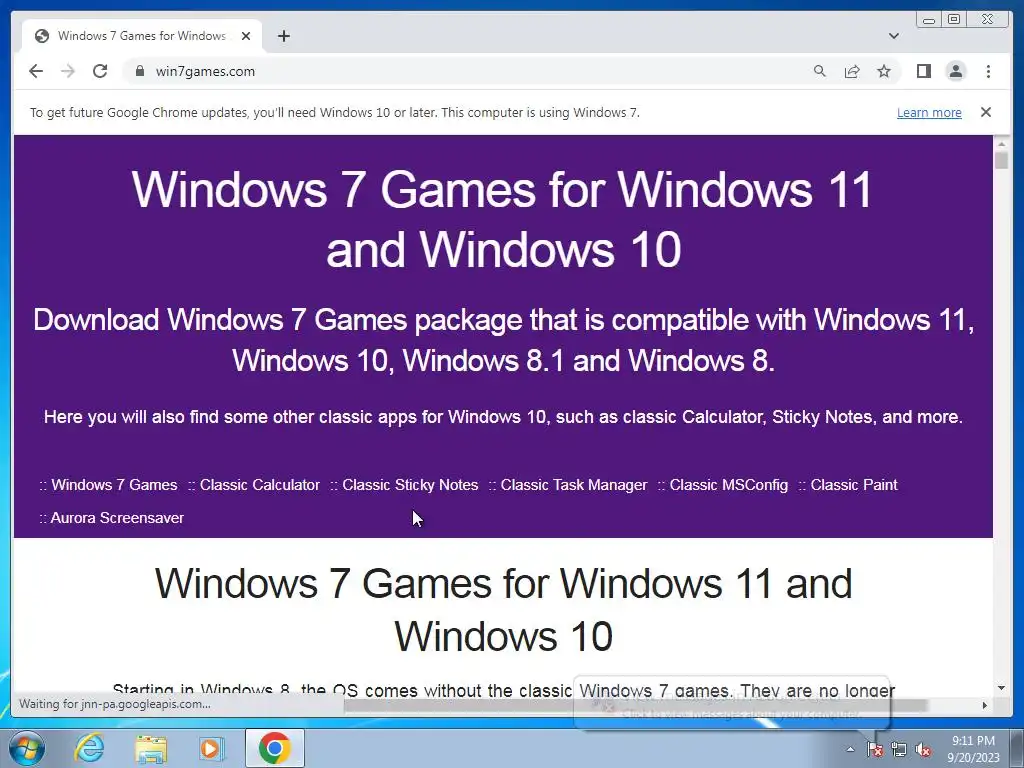The height and width of the screenshot is (768, 1024).
Task: Close the Windows 7 Games tab
Action: point(246,36)
